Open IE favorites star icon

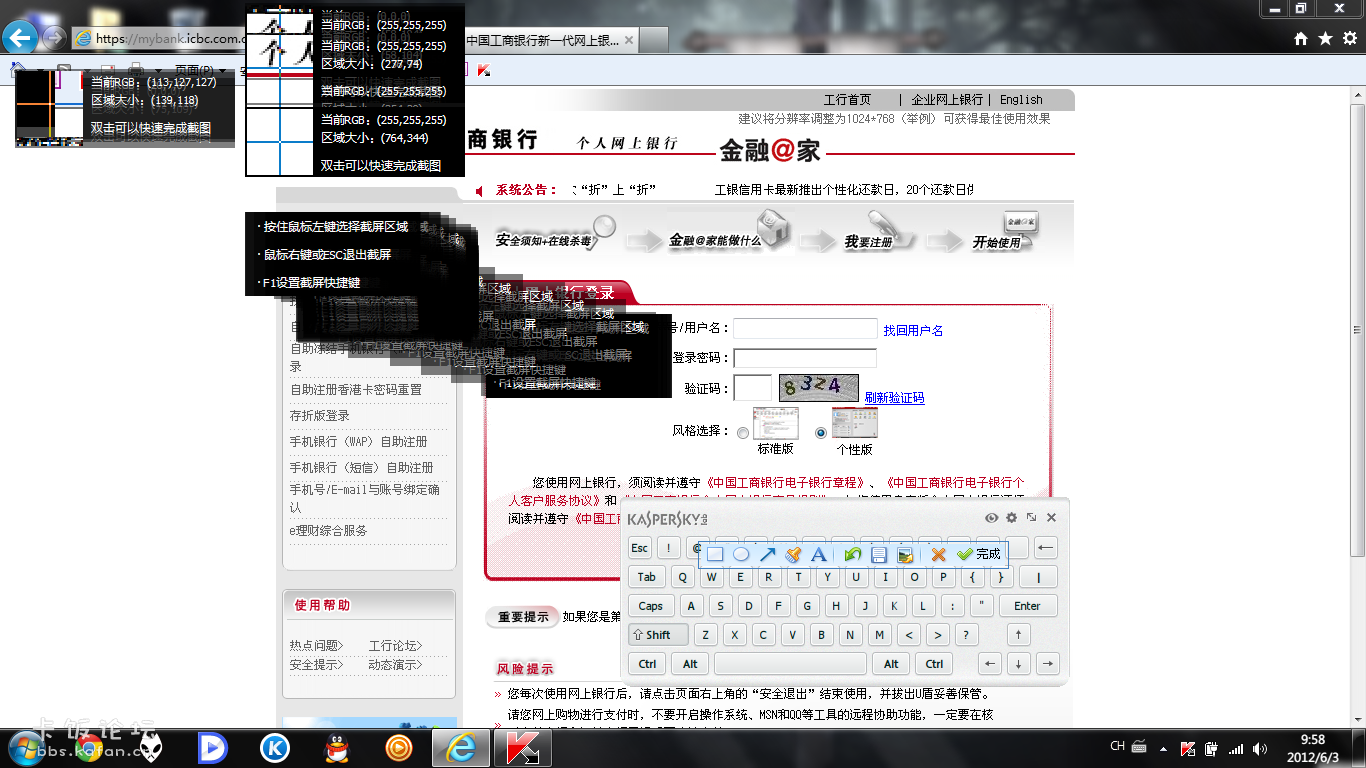(x=1325, y=38)
